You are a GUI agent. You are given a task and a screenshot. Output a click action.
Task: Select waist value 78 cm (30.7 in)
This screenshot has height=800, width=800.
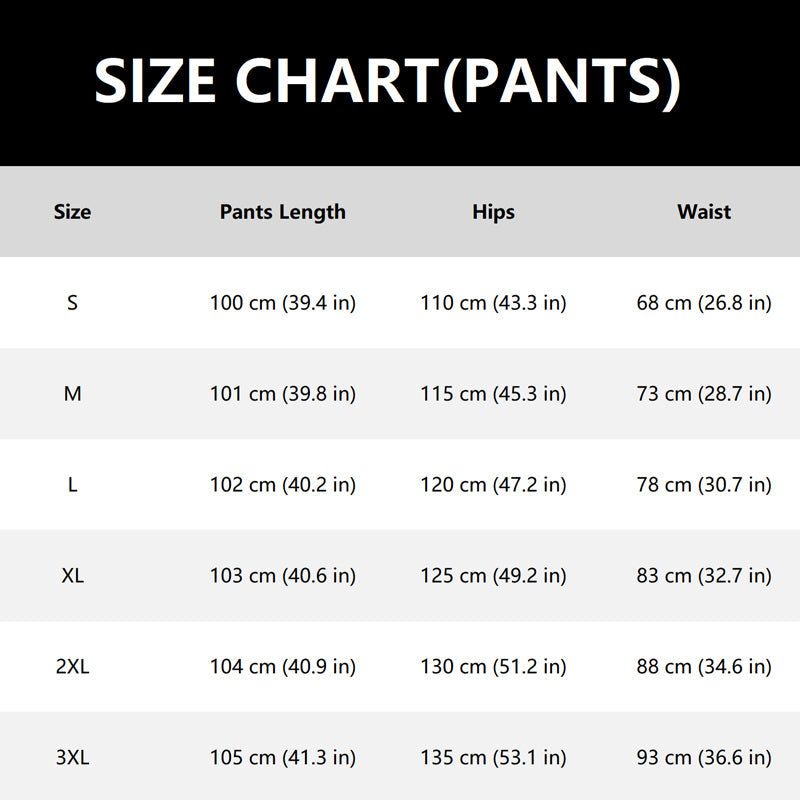click(704, 485)
